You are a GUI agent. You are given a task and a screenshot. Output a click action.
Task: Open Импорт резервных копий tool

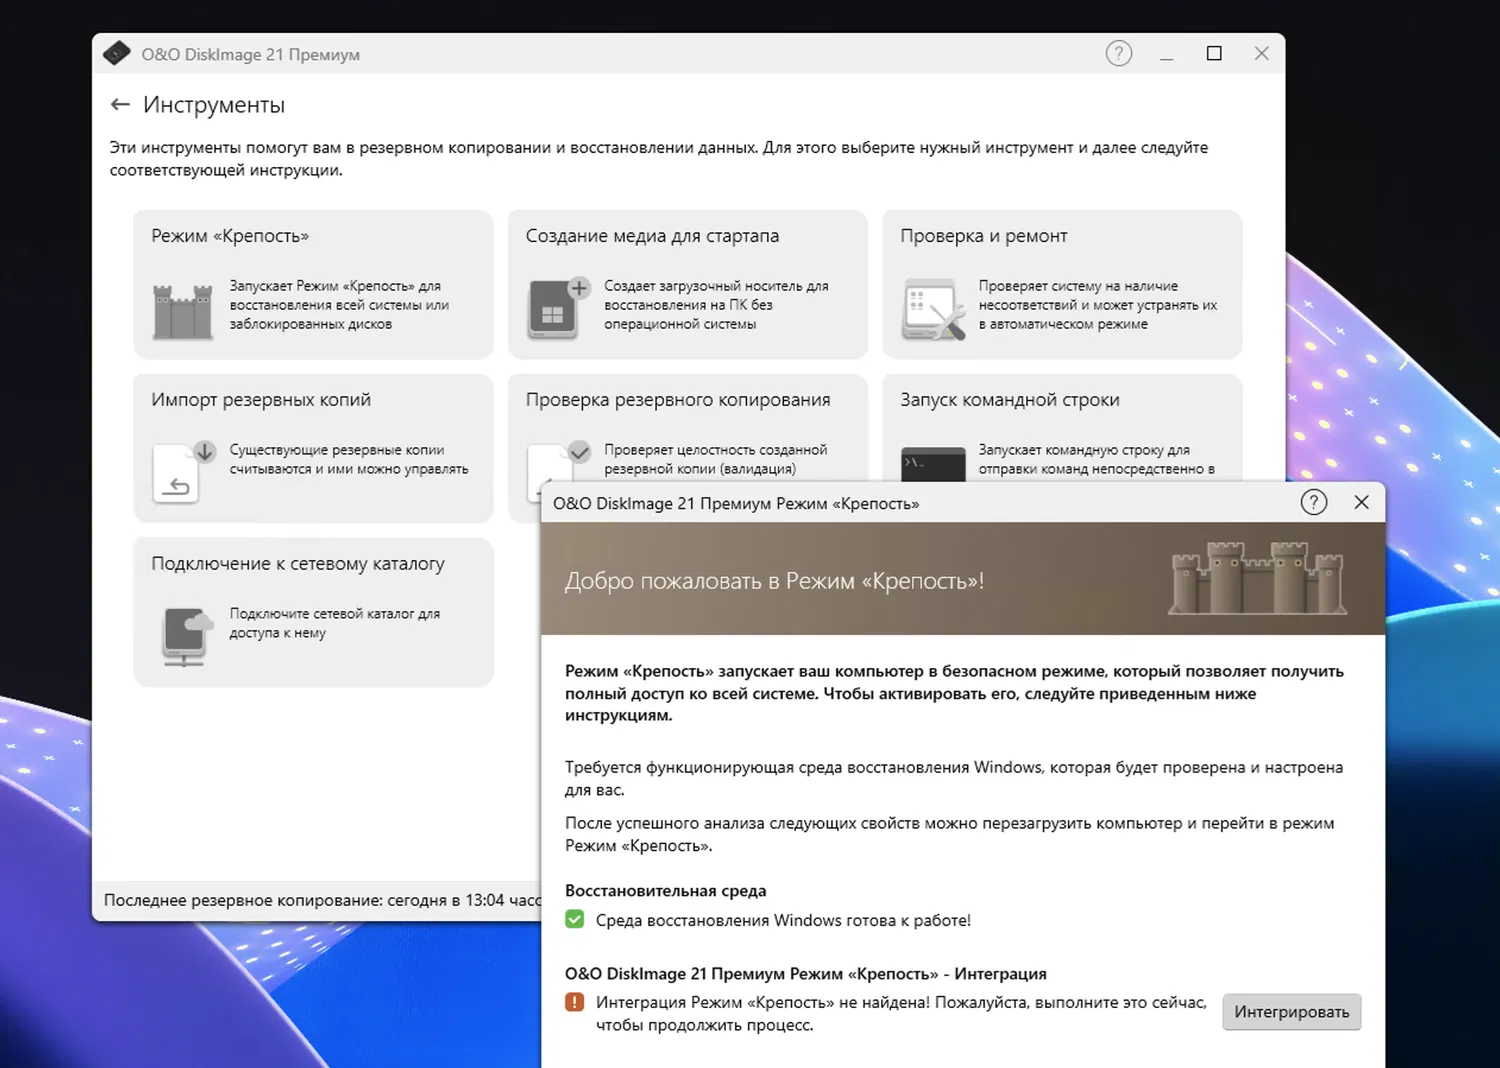tap(313, 448)
